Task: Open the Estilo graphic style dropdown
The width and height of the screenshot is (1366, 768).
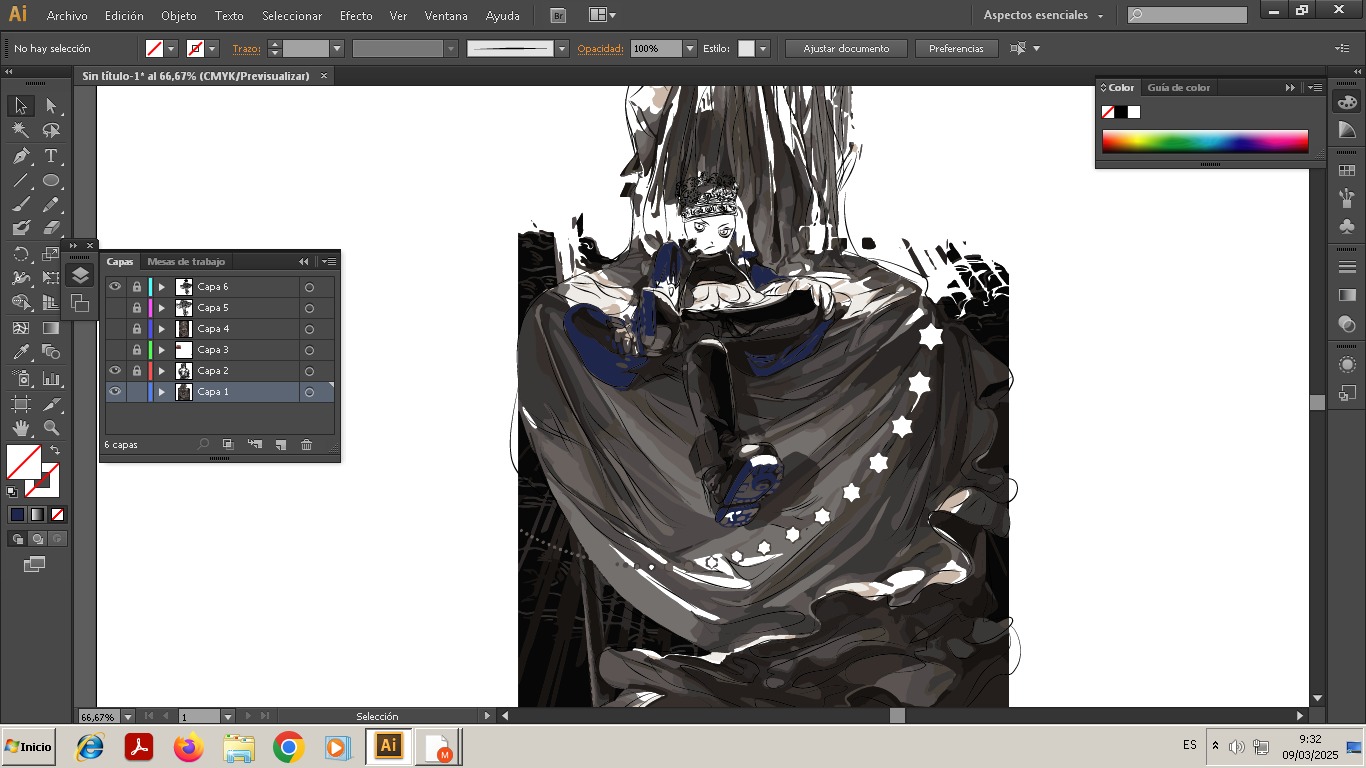Action: tap(763, 48)
